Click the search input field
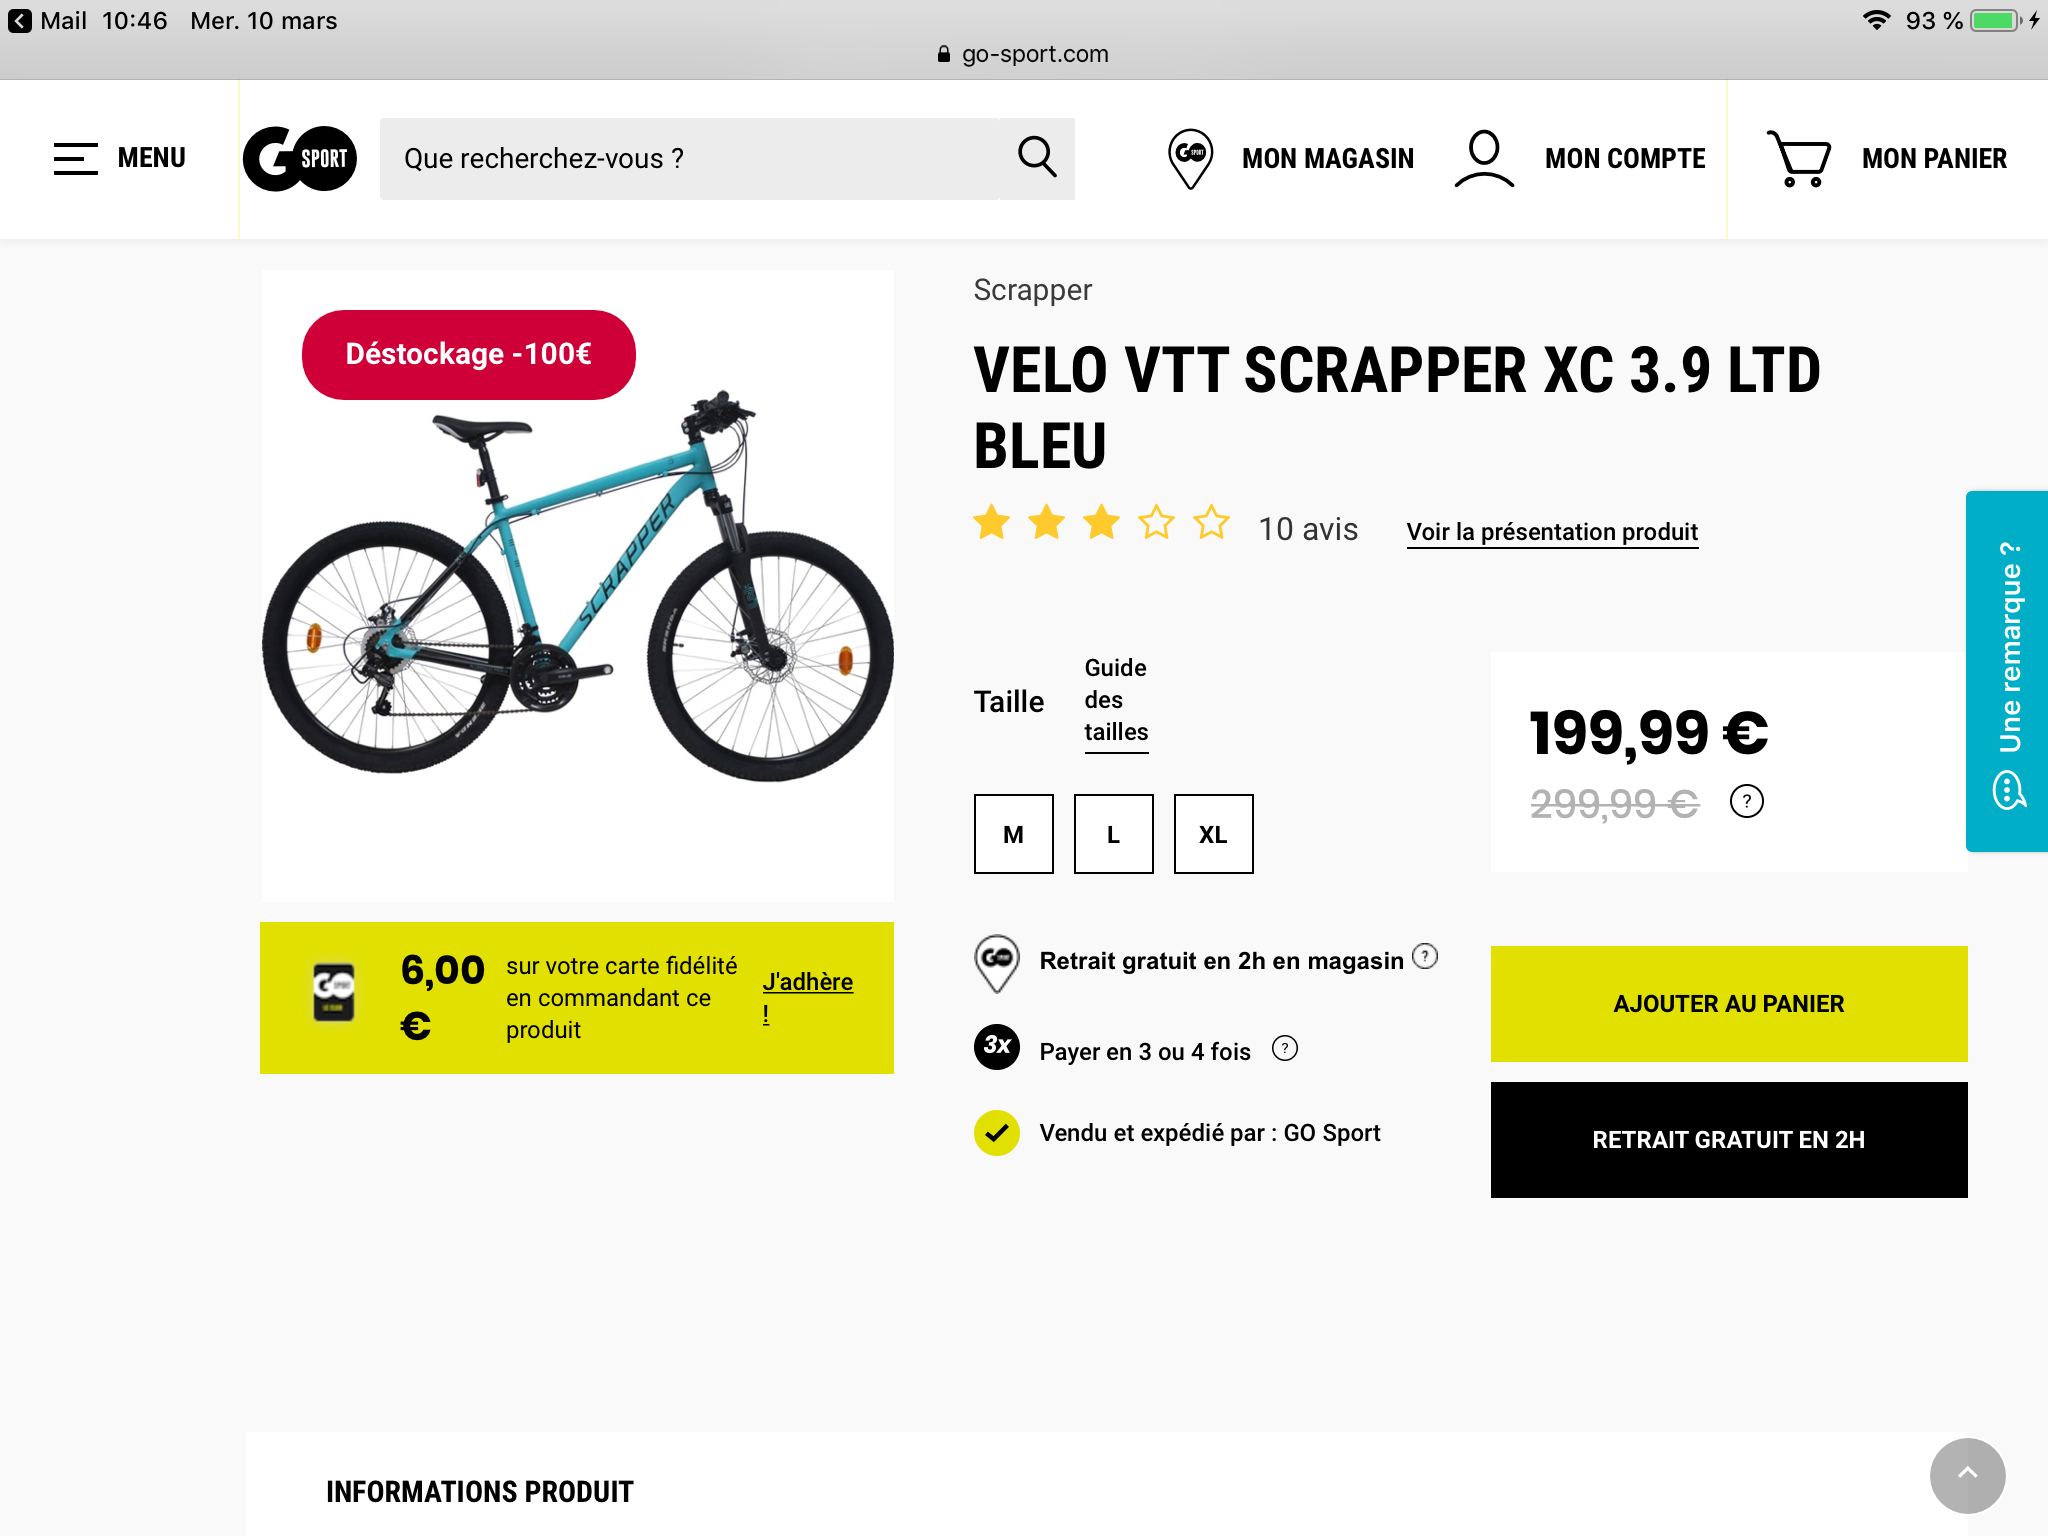 690,158
